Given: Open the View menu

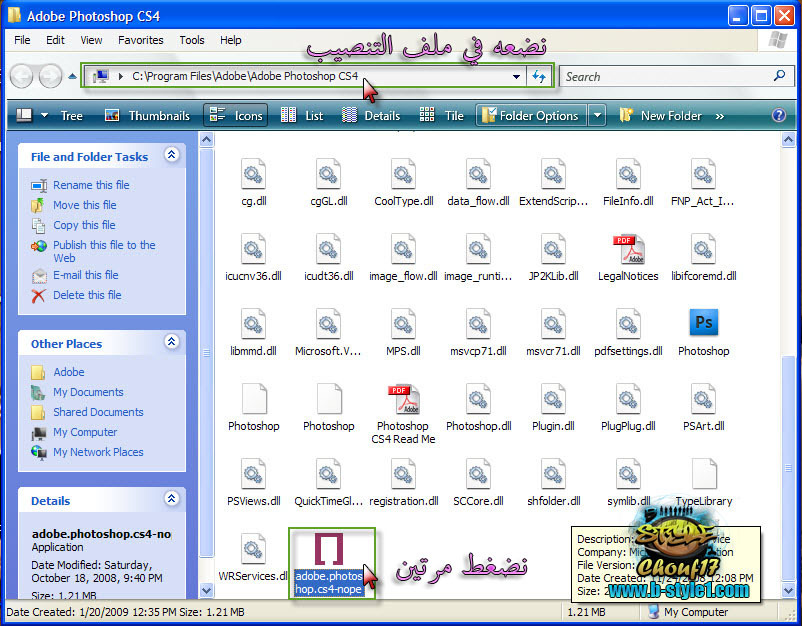Looking at the screenshot, I should click(91, 40).
